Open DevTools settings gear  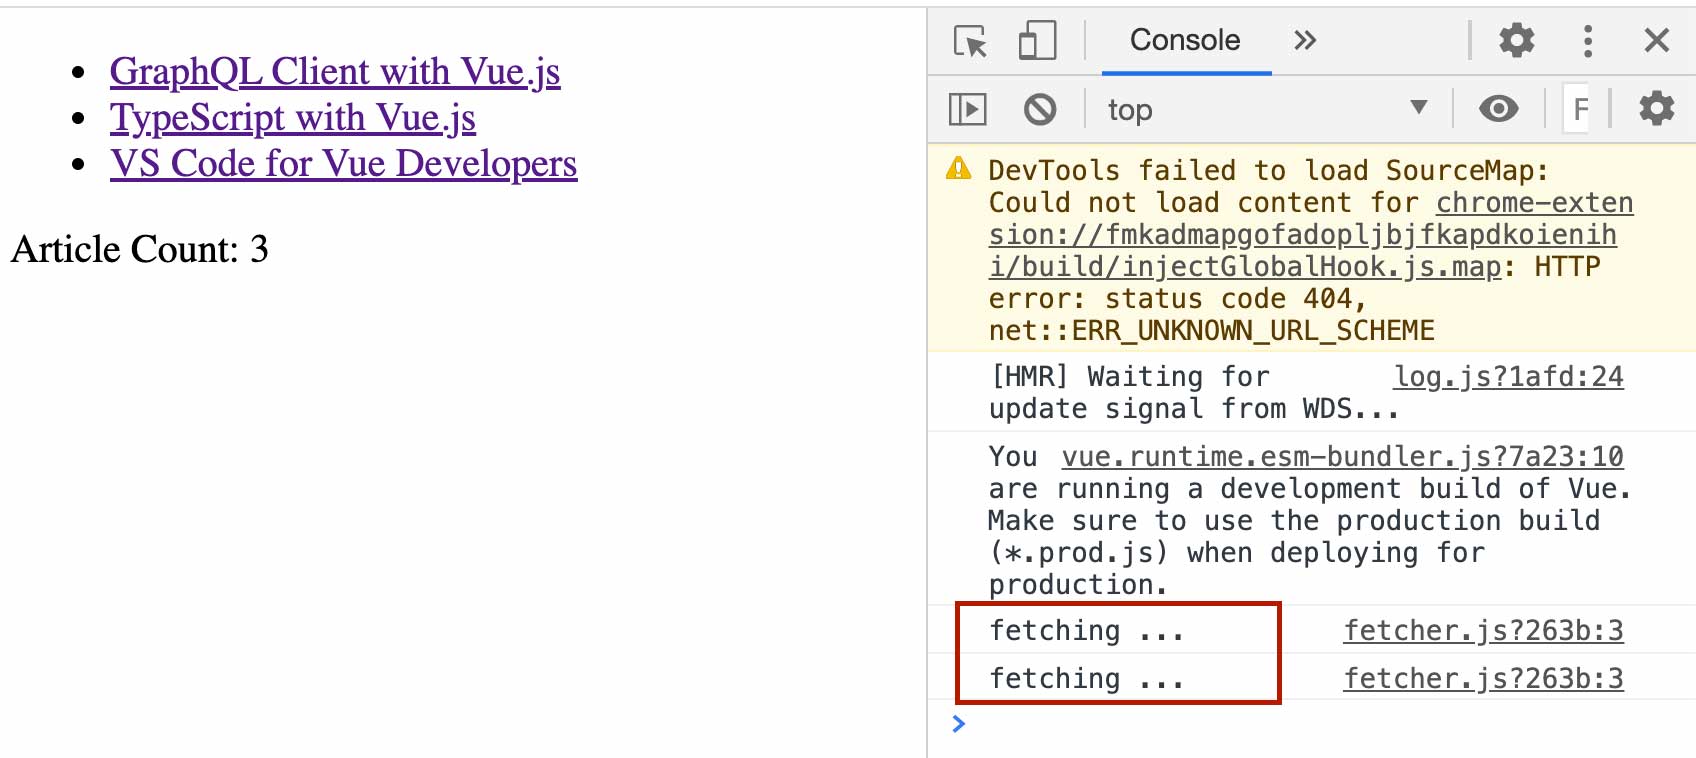1516,41
